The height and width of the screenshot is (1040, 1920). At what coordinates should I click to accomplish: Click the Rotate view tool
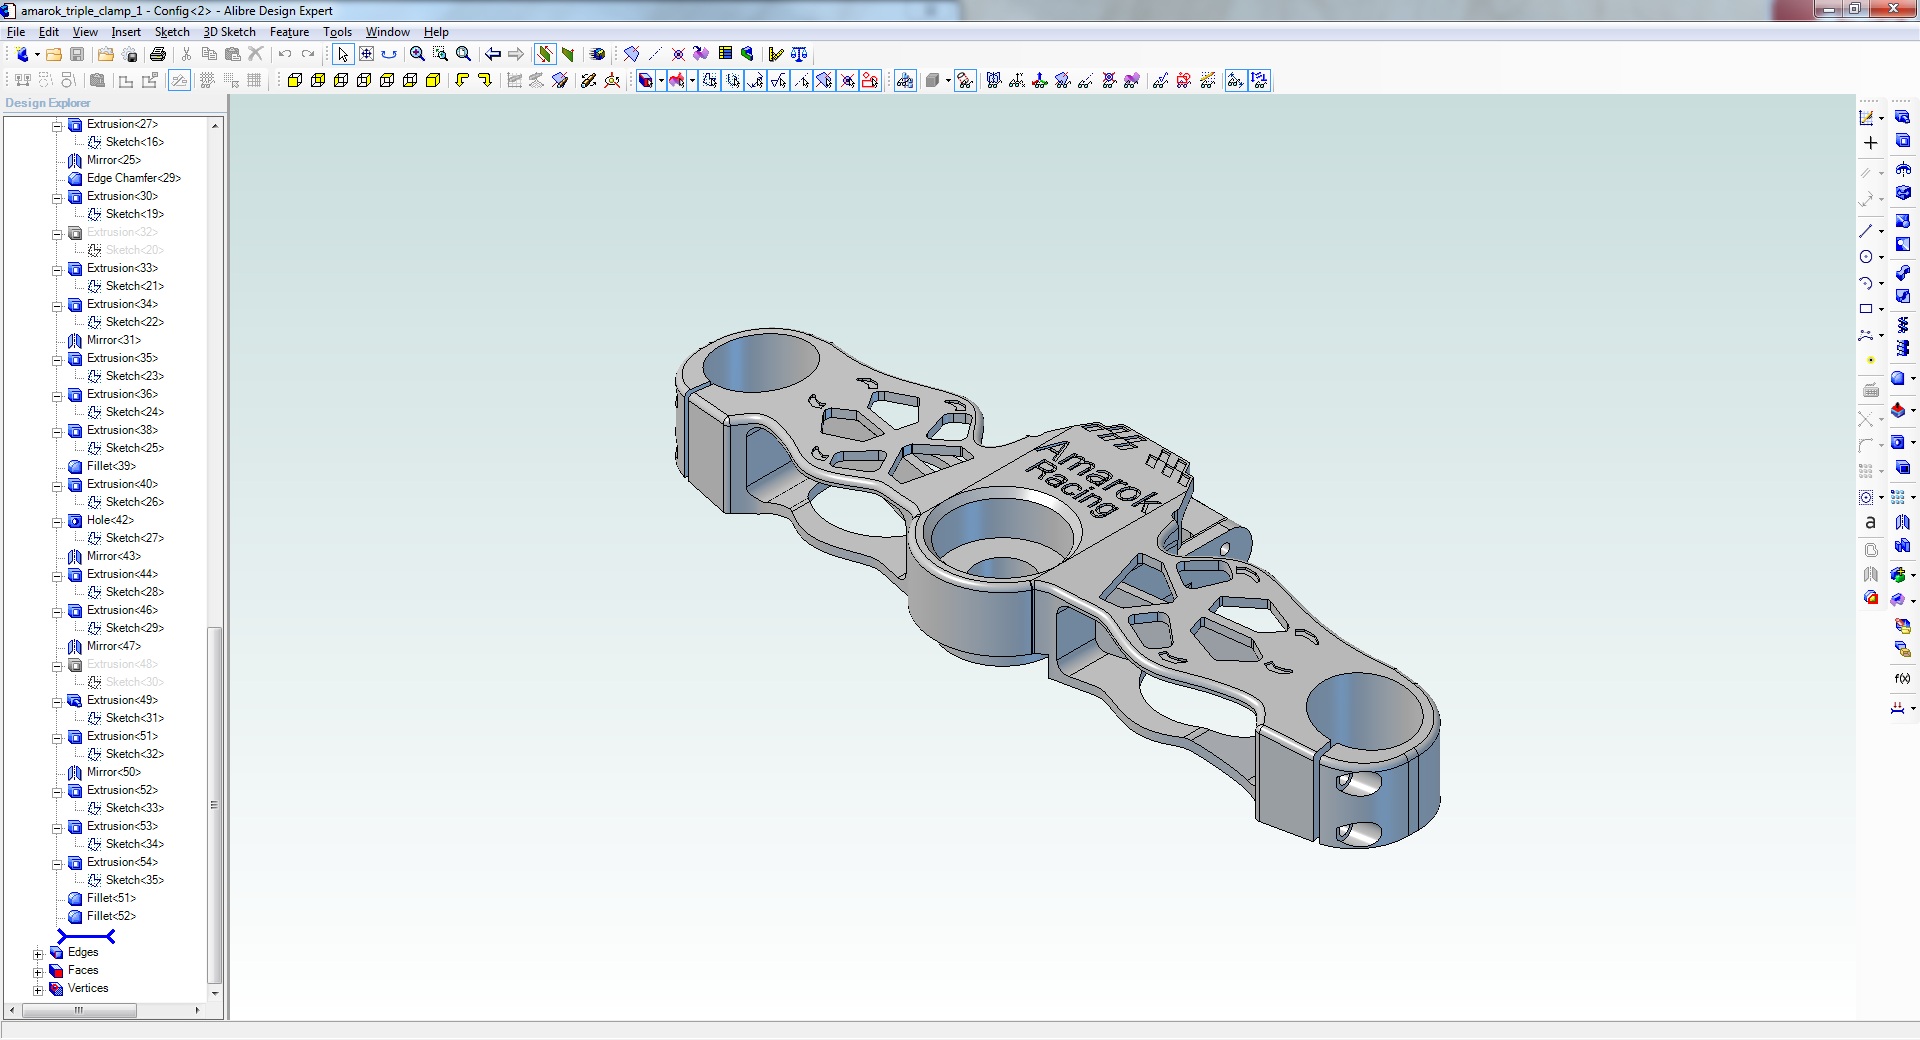389,54
